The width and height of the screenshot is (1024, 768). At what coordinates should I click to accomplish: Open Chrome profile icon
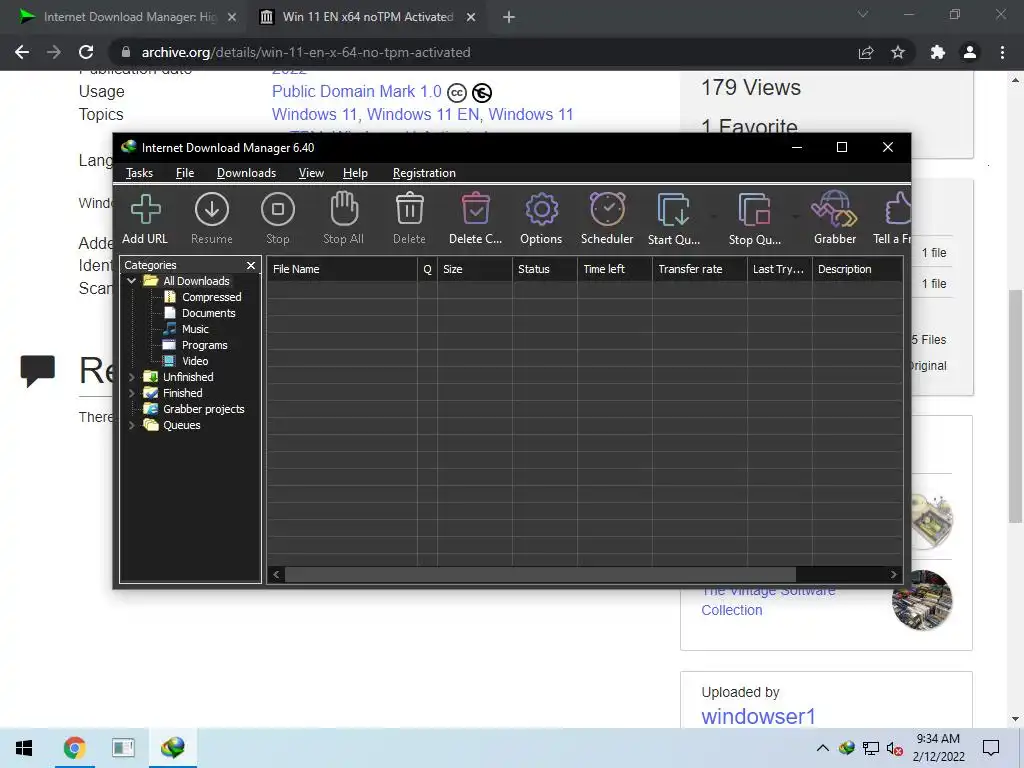[x=970, y=52]
